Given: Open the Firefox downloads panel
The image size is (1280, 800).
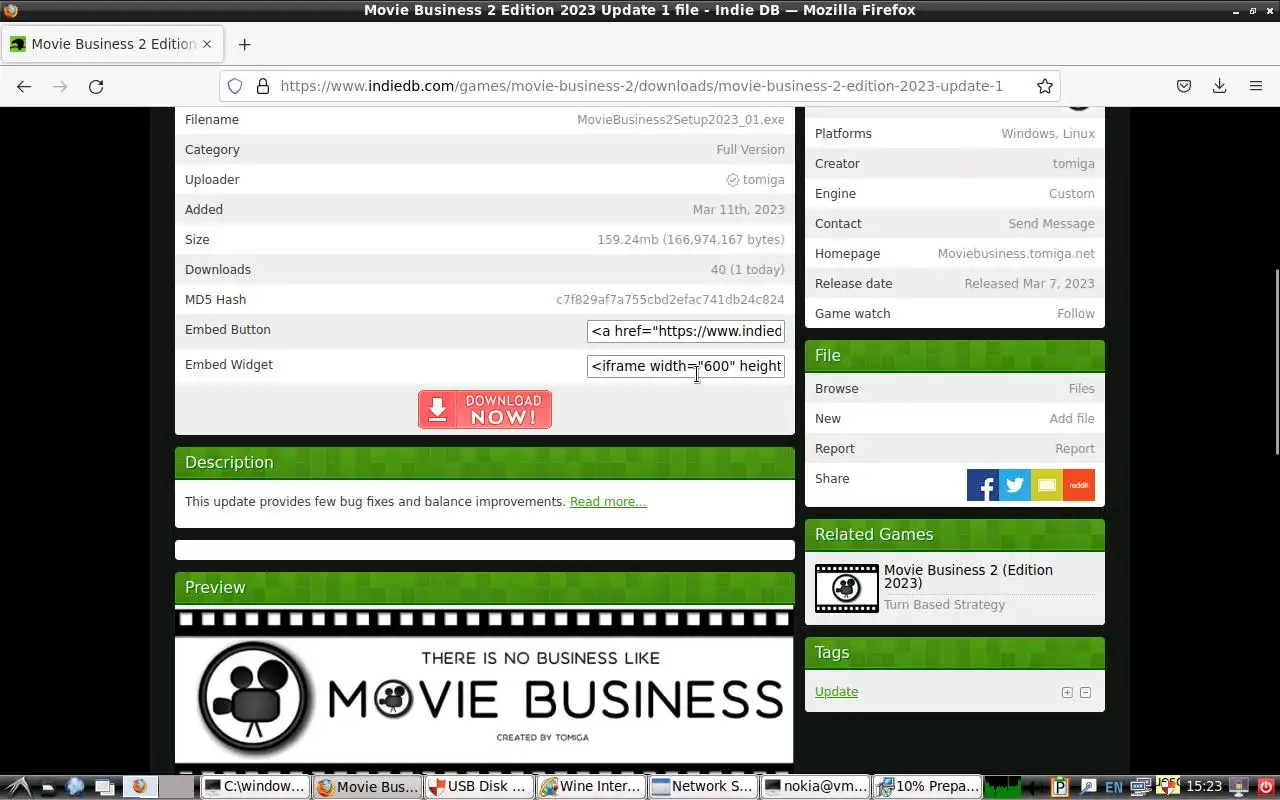Looking at the screenshot, I should (1220, 86).
